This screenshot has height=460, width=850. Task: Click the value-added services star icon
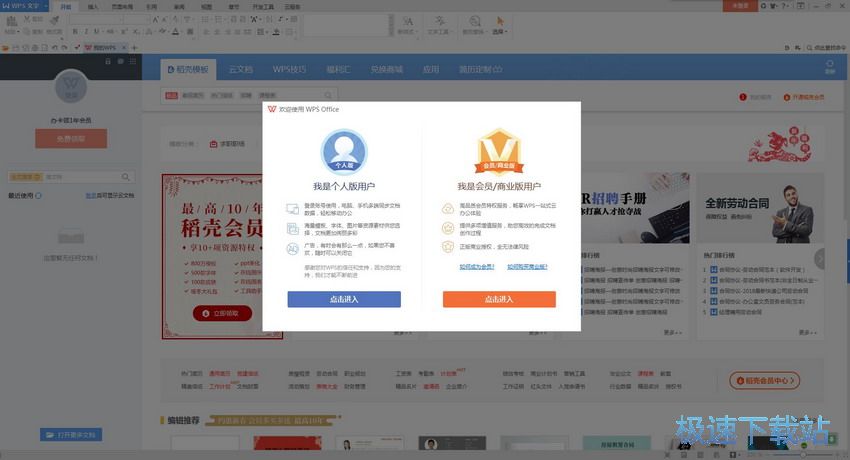pyautogui.click(x=448, y=228)
